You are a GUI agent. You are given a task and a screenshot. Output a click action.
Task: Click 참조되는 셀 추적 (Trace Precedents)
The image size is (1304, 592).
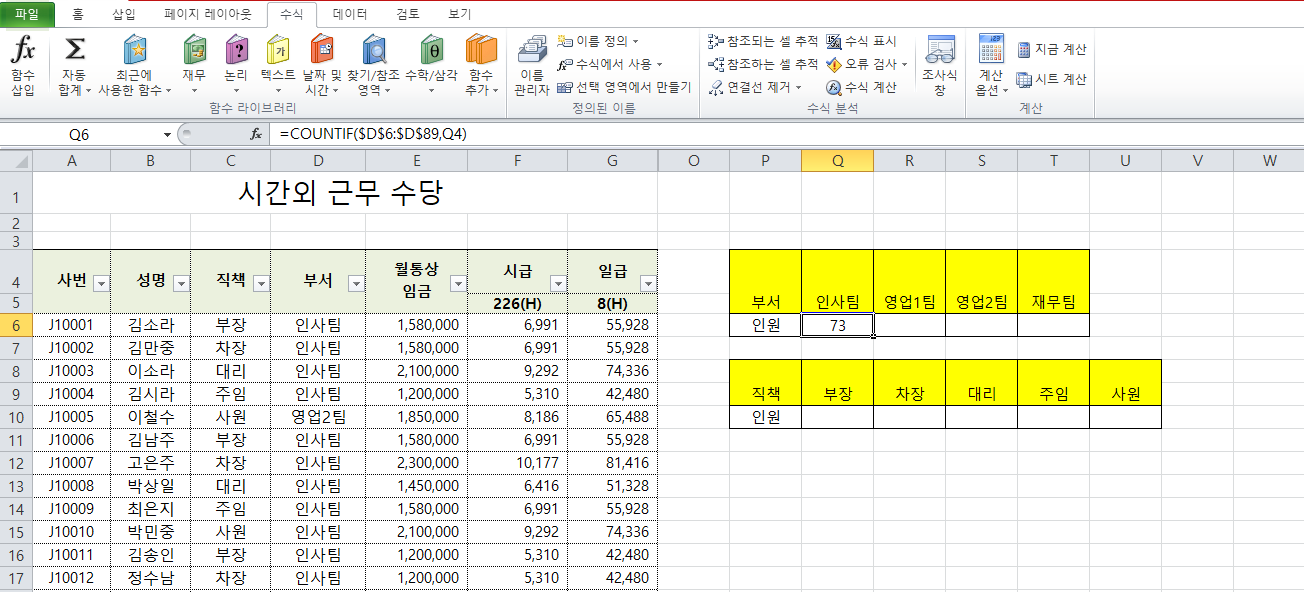(763, 41)
